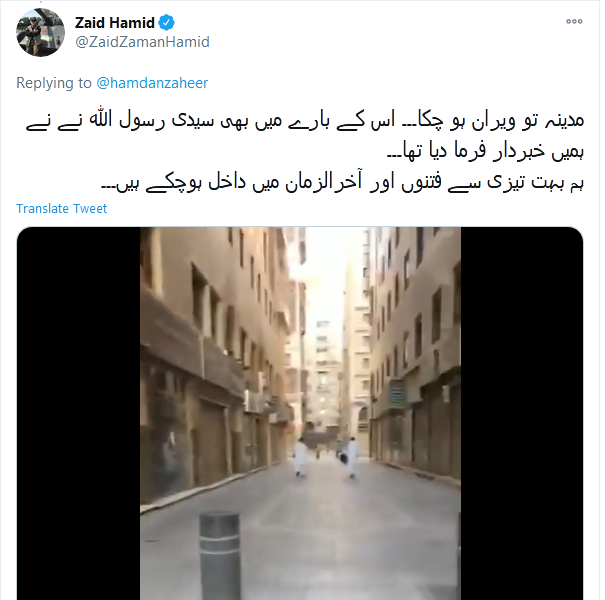Click the "Replying to" label text
Viewport: 605px width, 600px height.
tap(54, 83)
